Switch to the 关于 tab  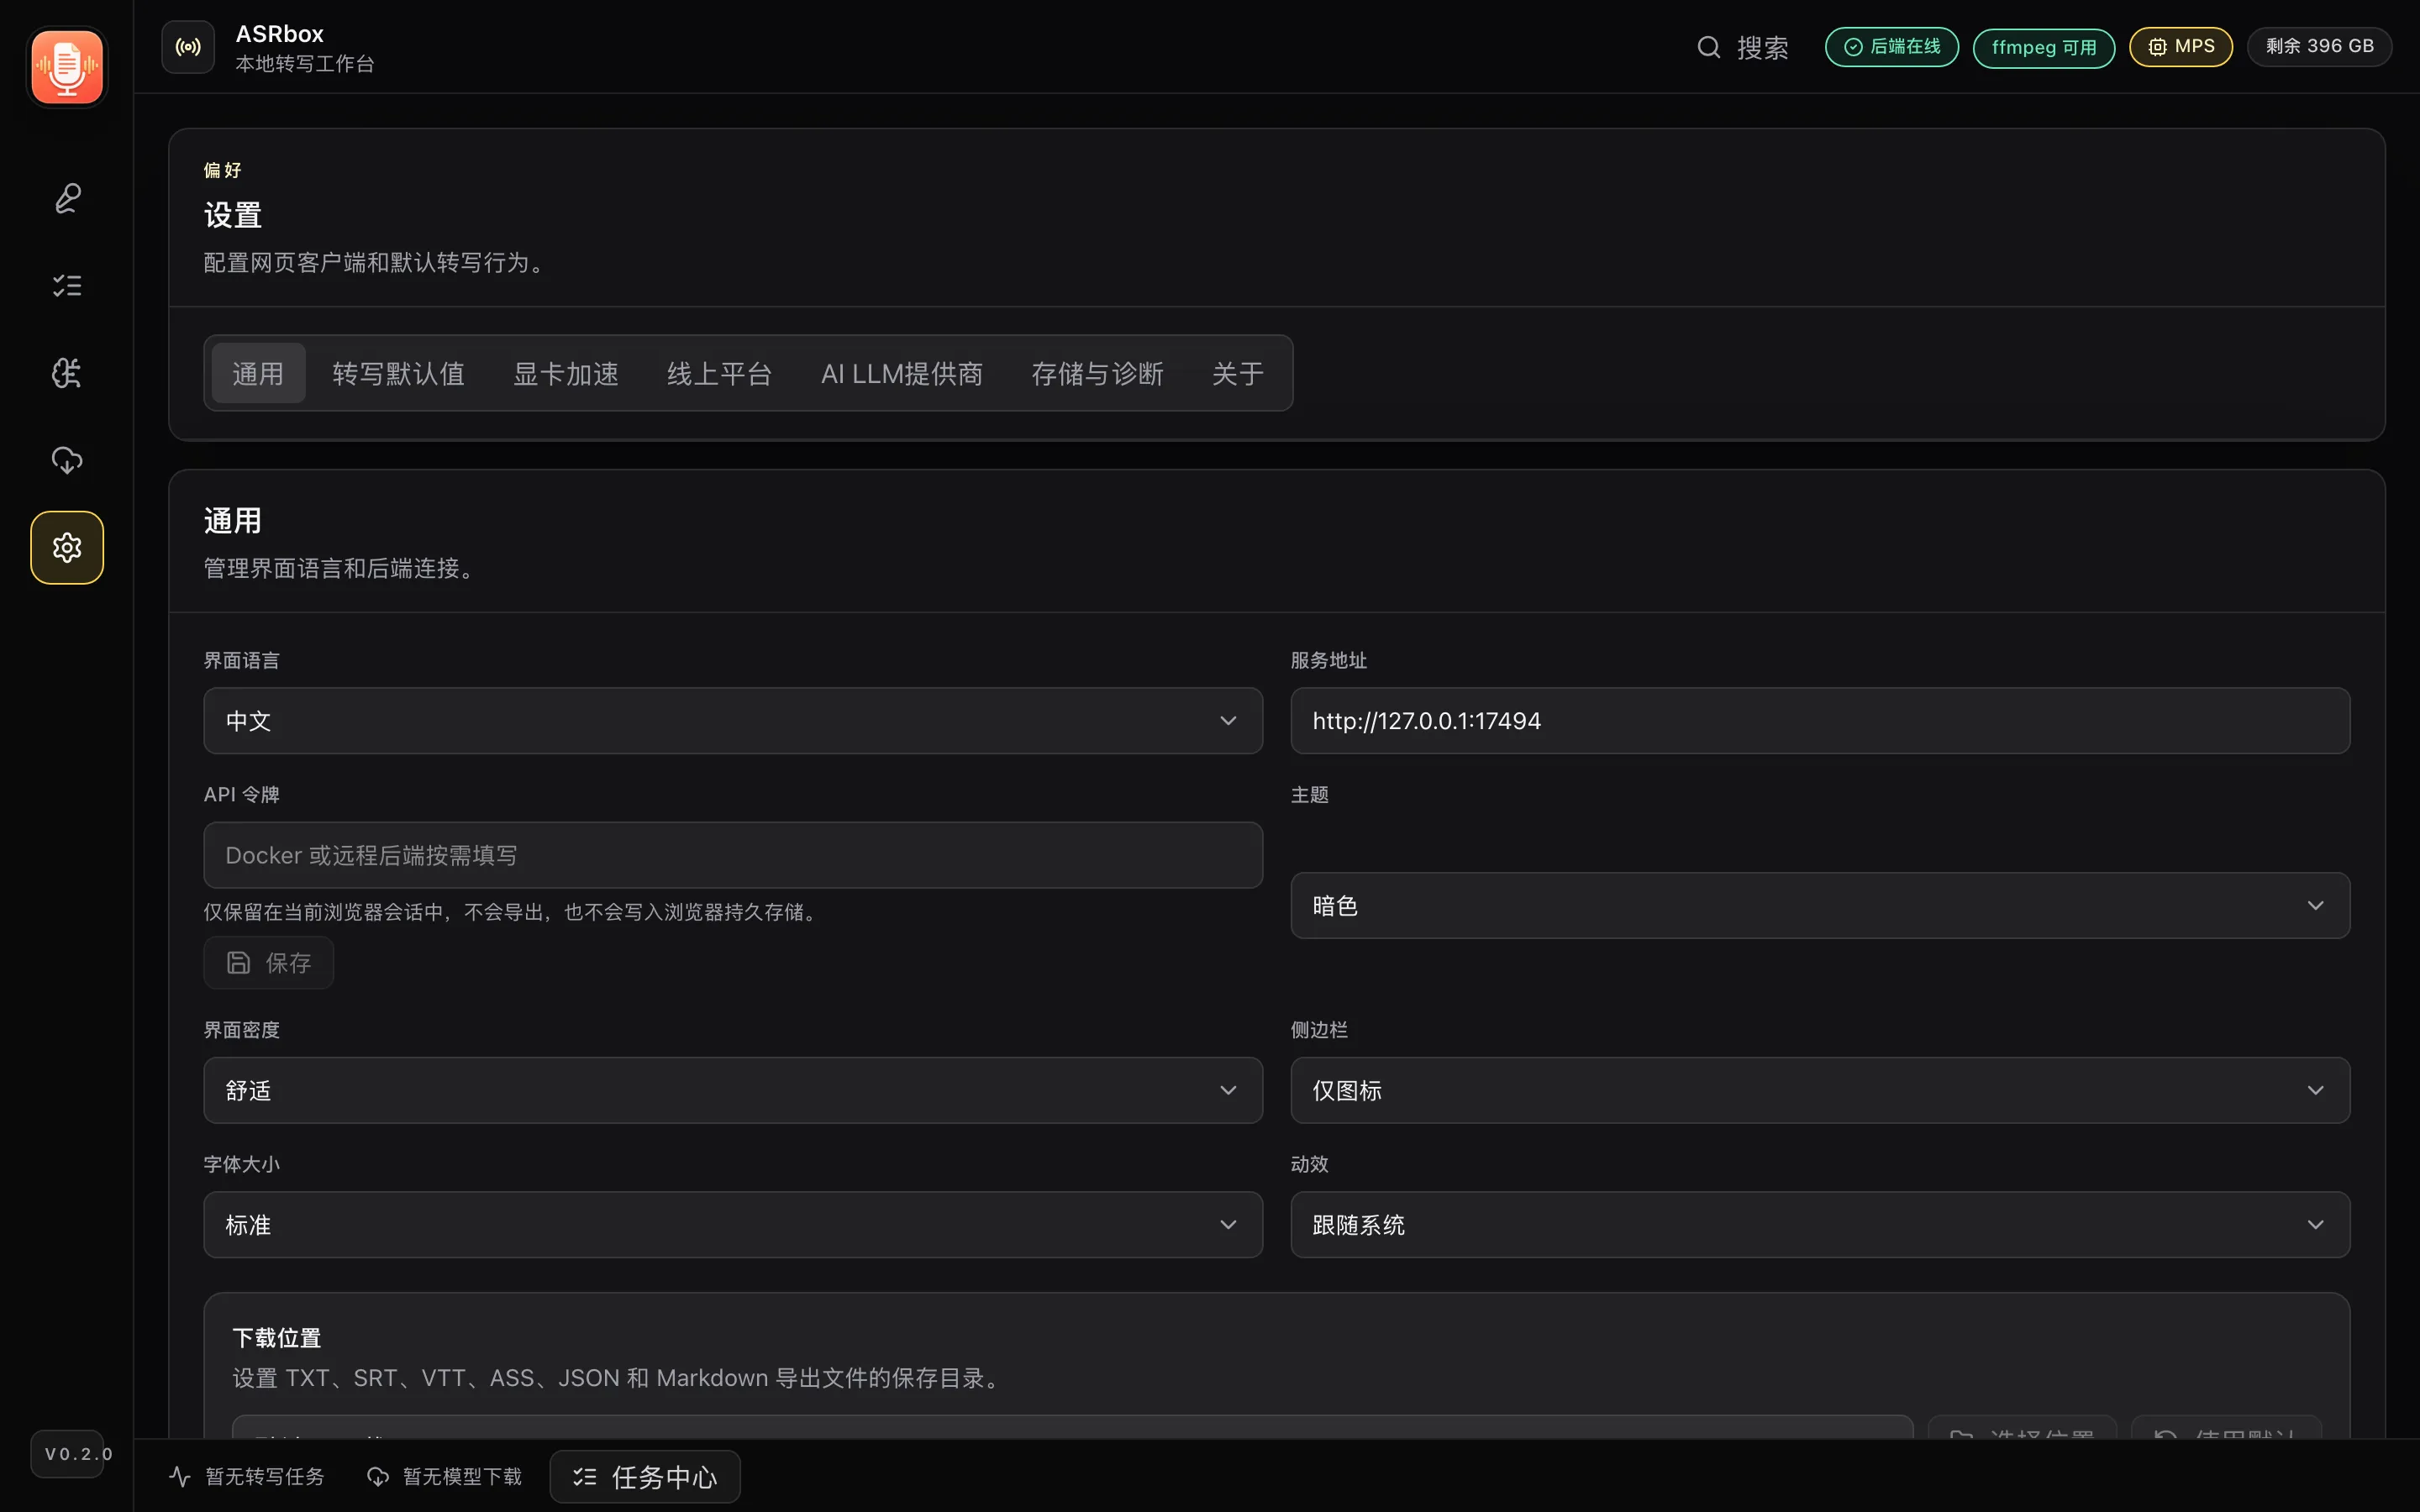point(1237,373)
